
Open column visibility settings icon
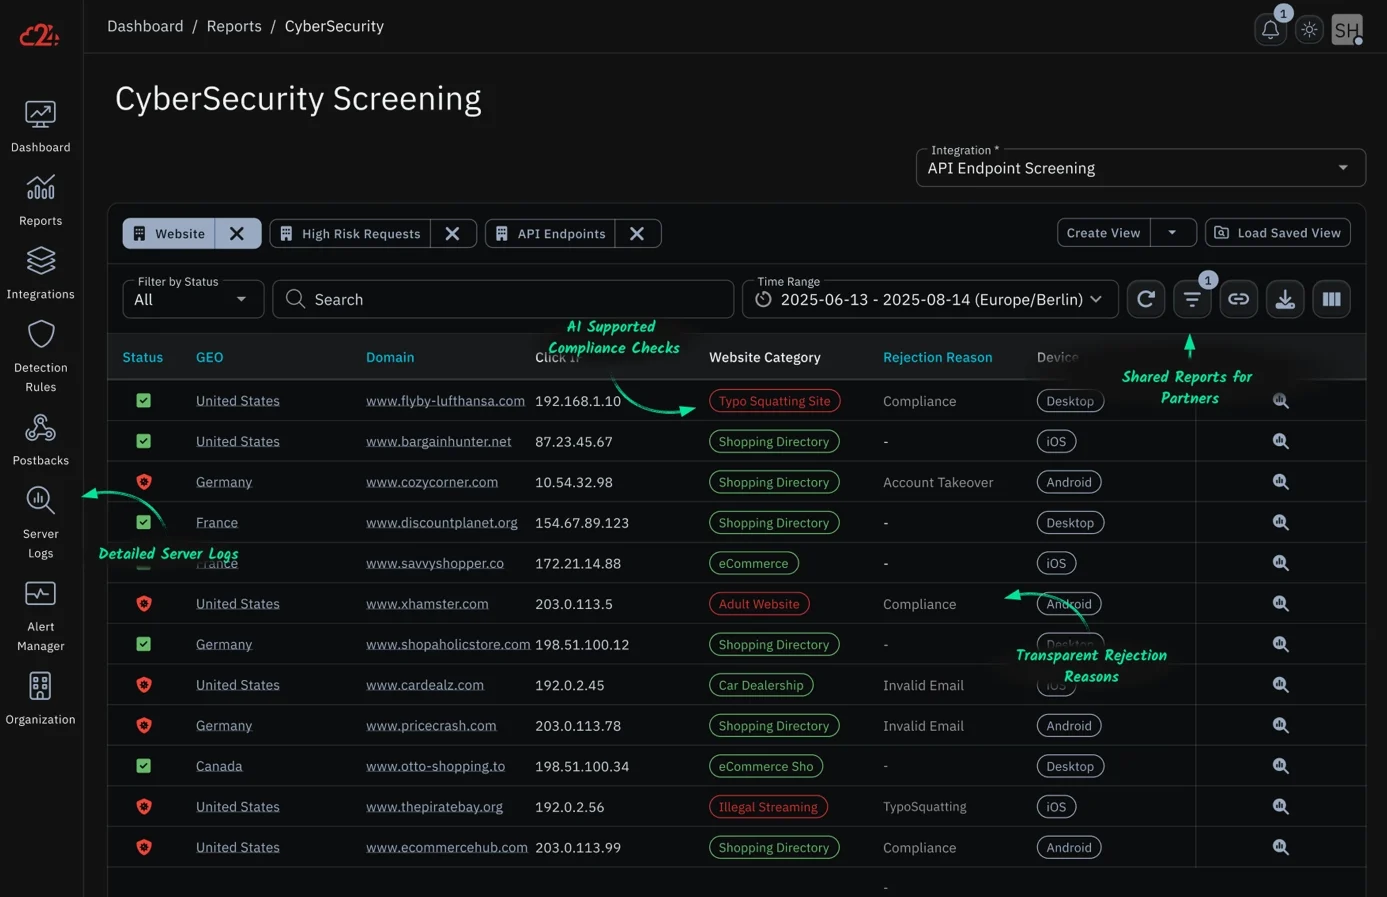click(1331, 299)
